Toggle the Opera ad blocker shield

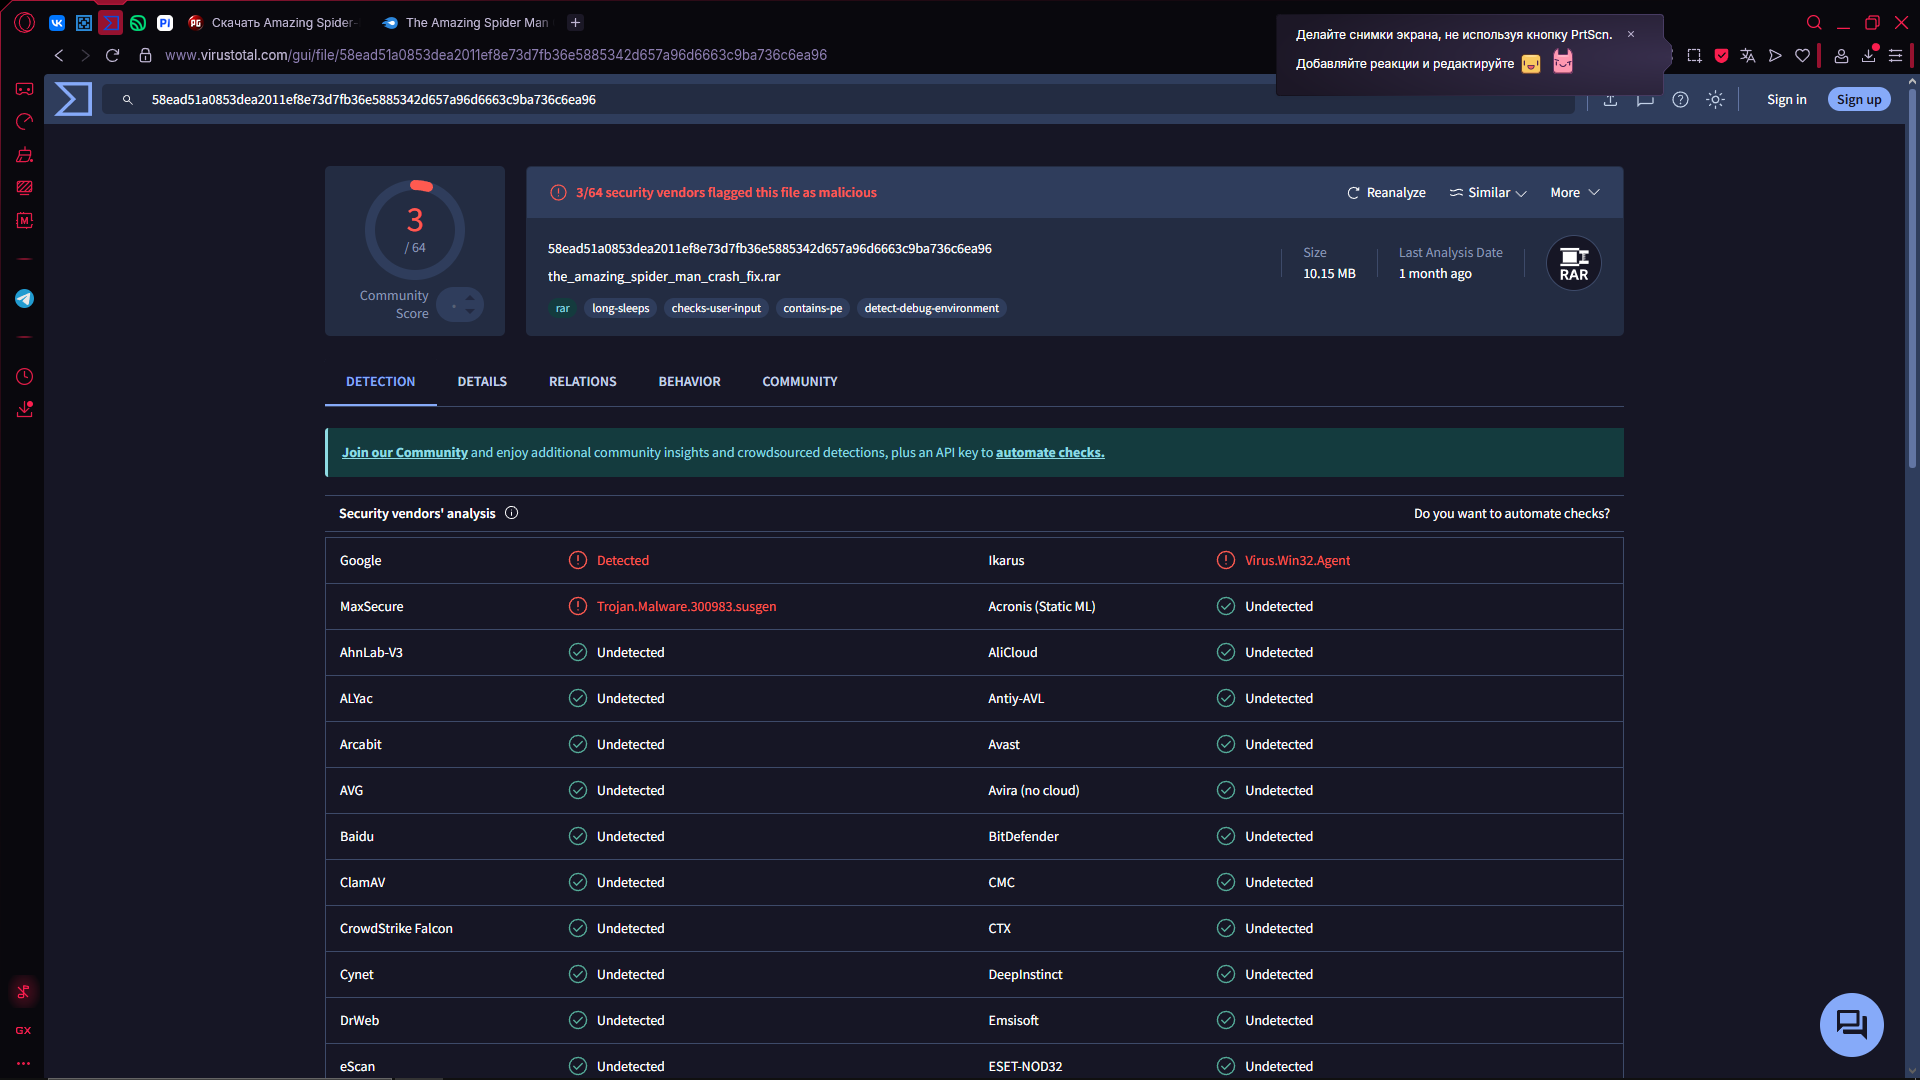coord(1721,56)
